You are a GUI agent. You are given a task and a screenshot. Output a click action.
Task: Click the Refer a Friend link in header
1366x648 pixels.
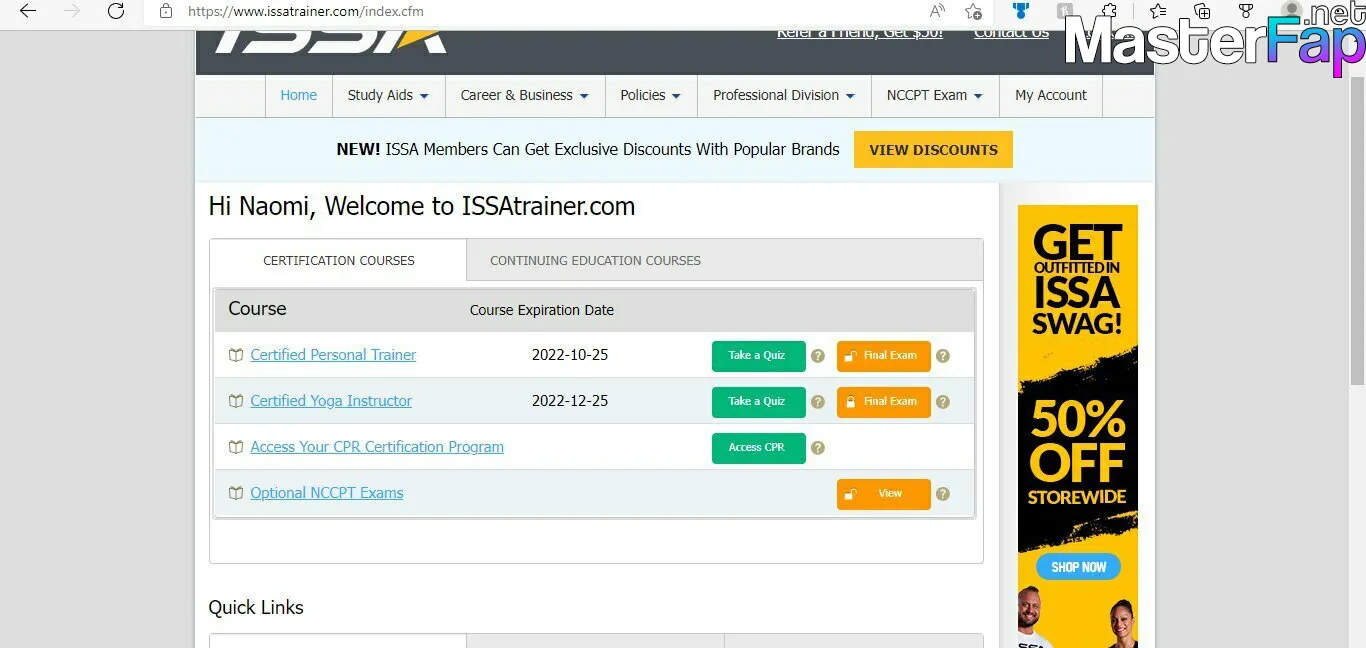[860, 33]
